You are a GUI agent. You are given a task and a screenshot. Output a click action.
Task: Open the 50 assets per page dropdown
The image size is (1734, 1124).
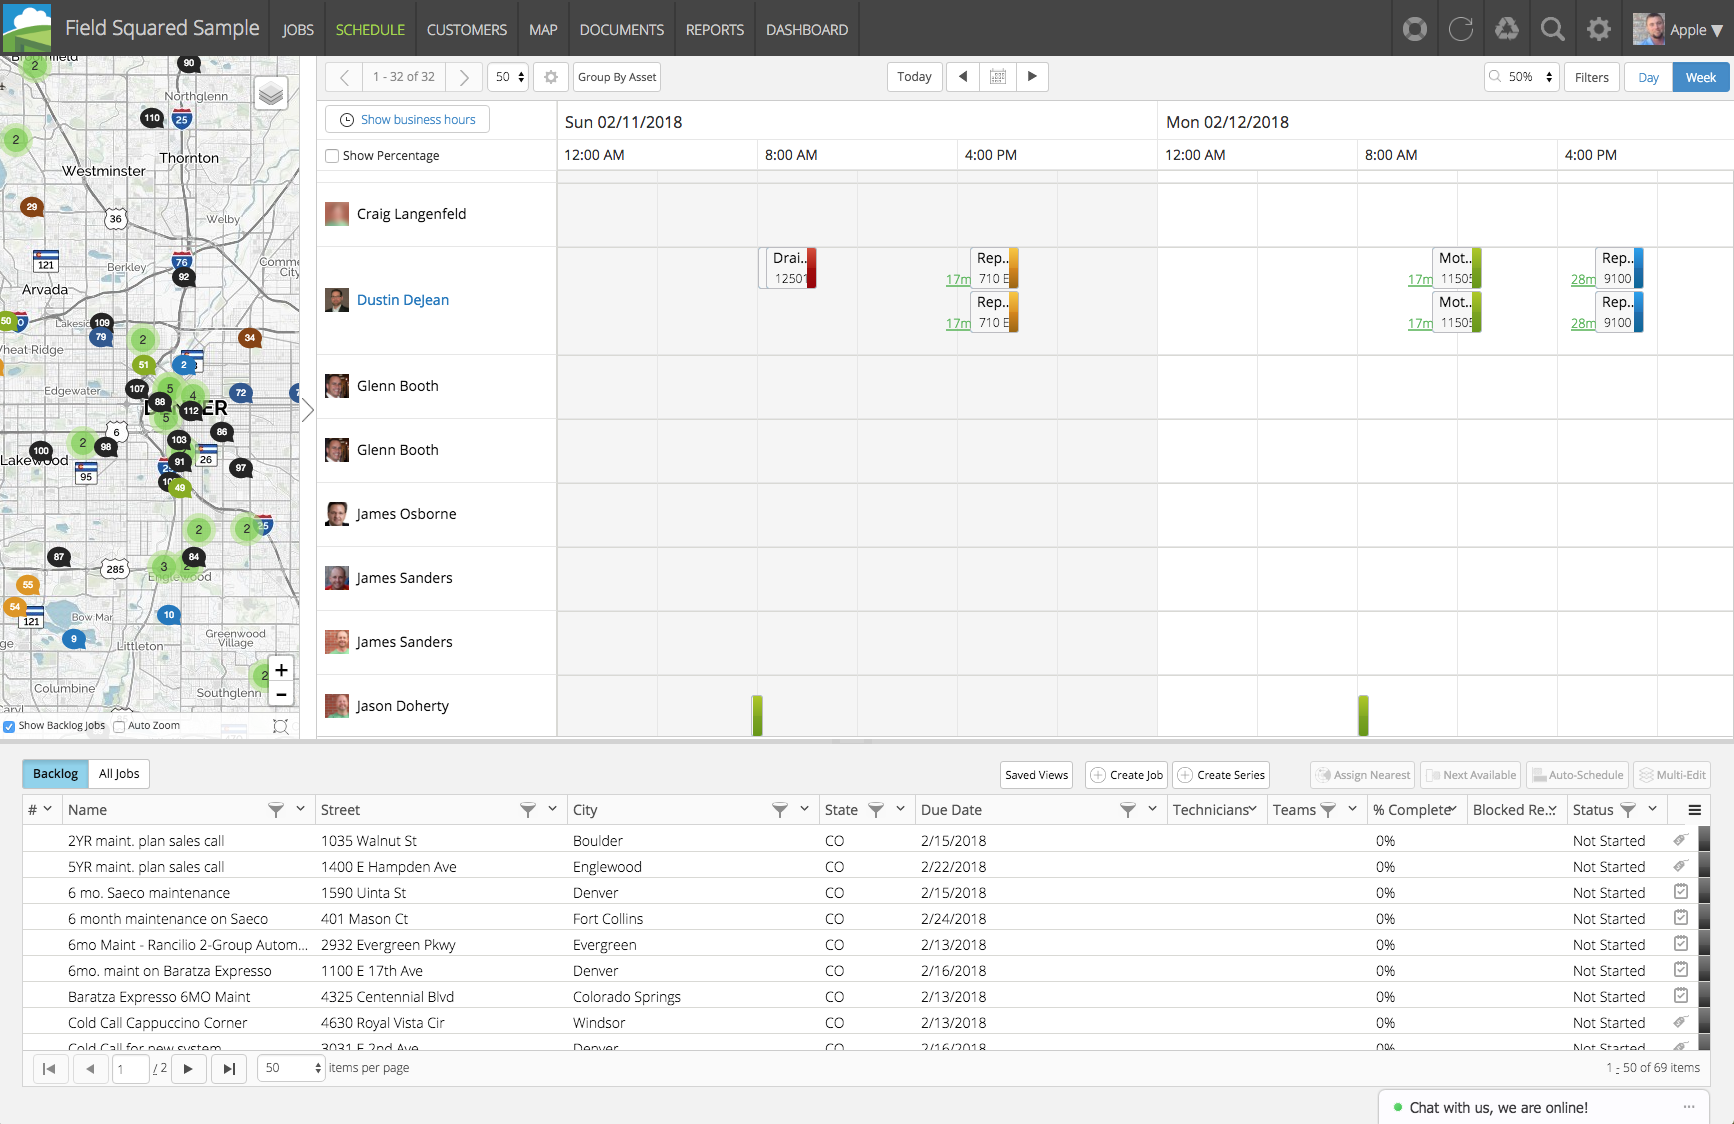tap(508, 77)
